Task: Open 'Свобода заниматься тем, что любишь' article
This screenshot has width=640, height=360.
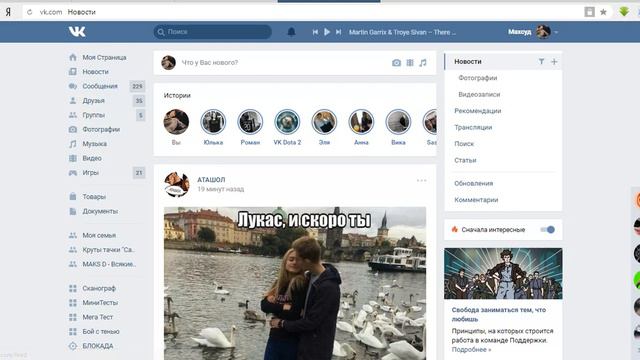Action: [x=499, y=314]
